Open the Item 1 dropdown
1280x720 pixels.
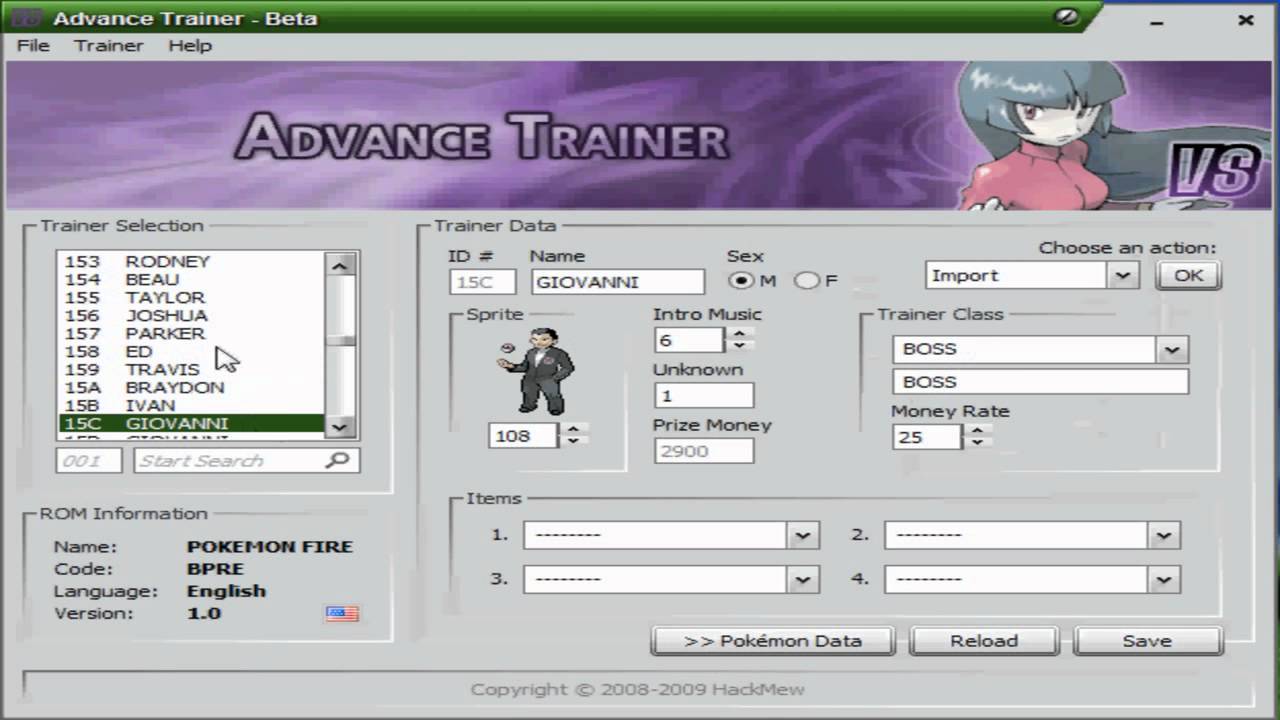pos(803,535)
